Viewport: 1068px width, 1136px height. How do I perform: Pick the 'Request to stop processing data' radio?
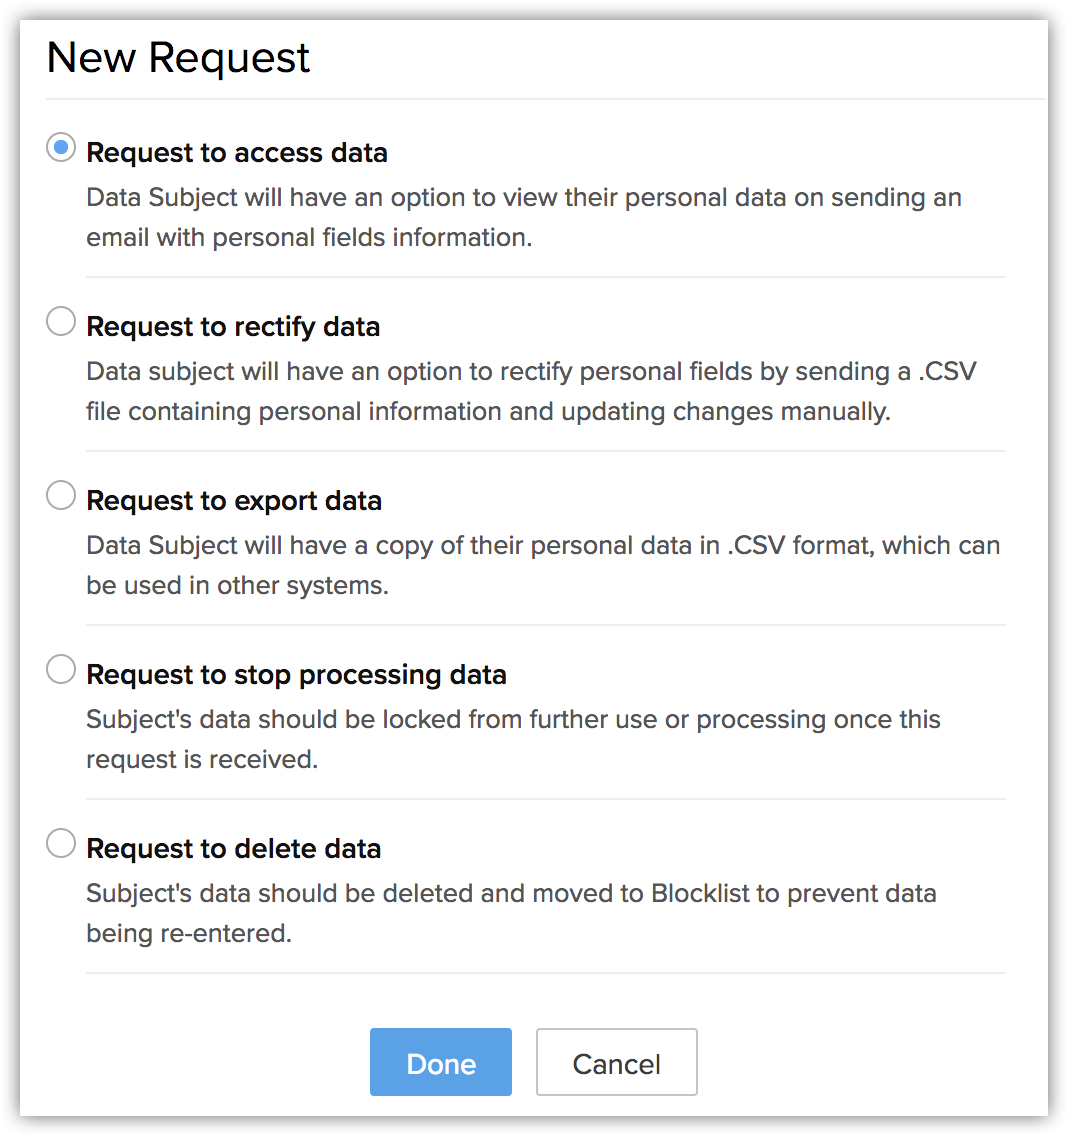[x=61, y=670]
